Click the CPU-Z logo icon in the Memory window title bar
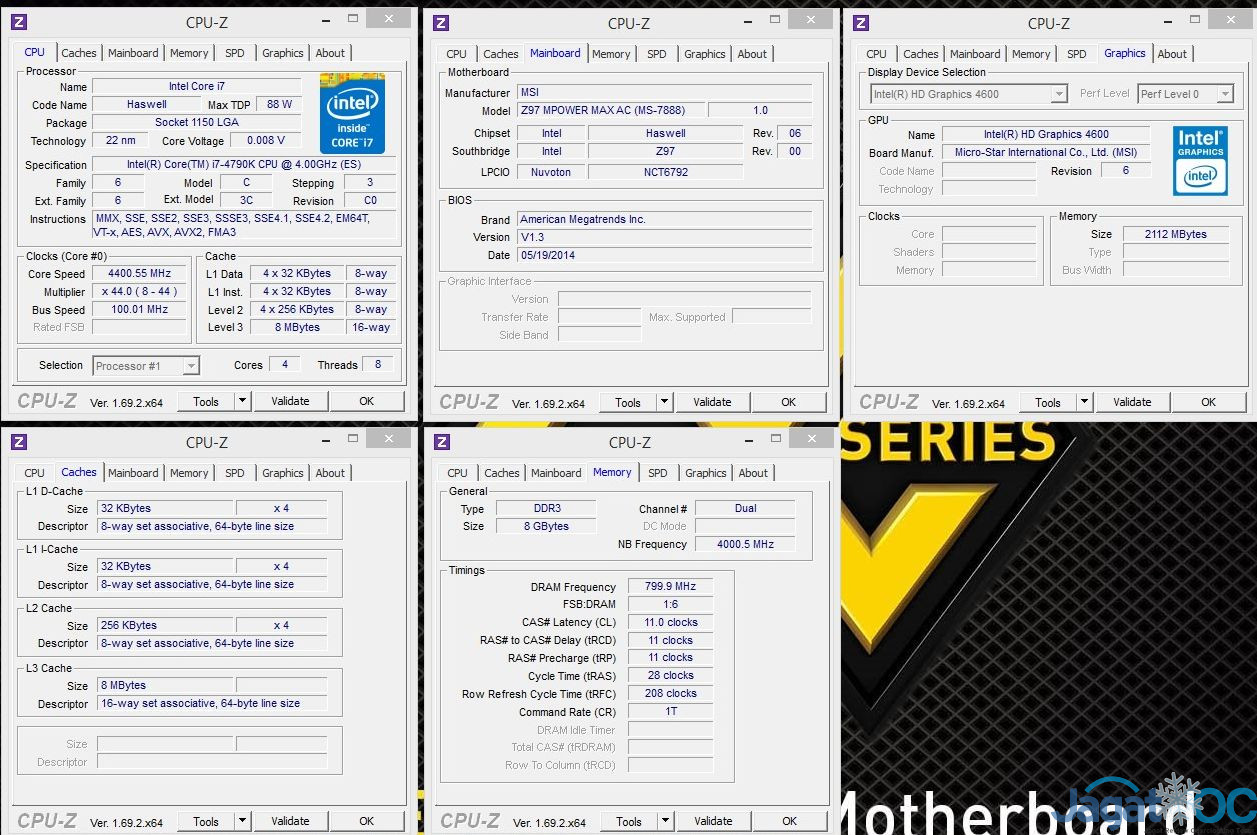Screen dimensions: 1257x835 [441, 442]
